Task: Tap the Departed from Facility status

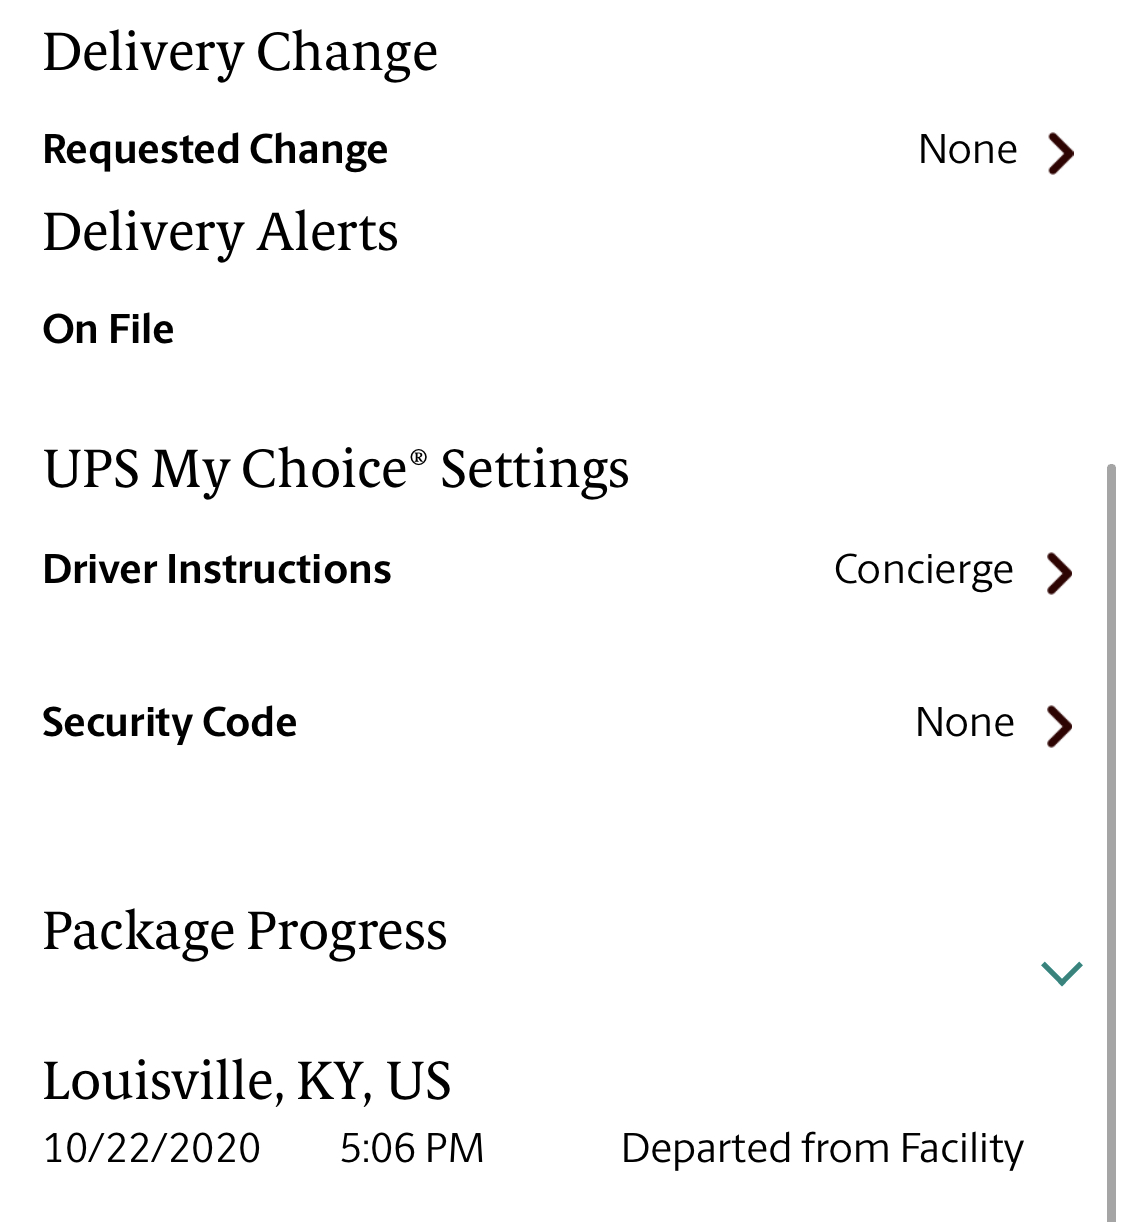Action: [x=822, y=1148]
